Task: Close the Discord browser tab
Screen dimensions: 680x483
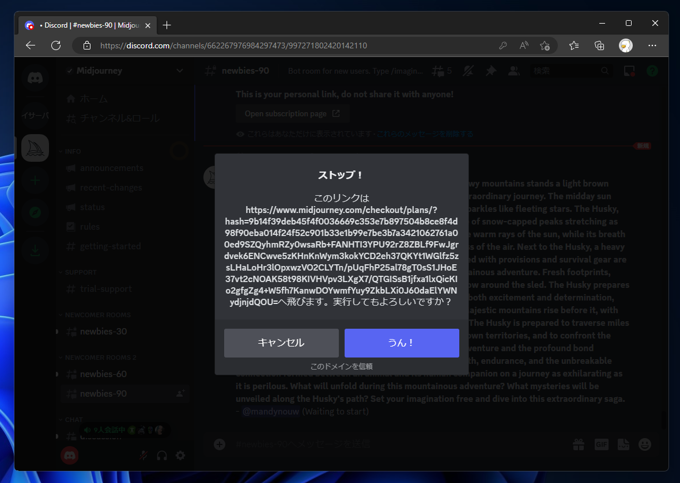Action: coord(147,26)
